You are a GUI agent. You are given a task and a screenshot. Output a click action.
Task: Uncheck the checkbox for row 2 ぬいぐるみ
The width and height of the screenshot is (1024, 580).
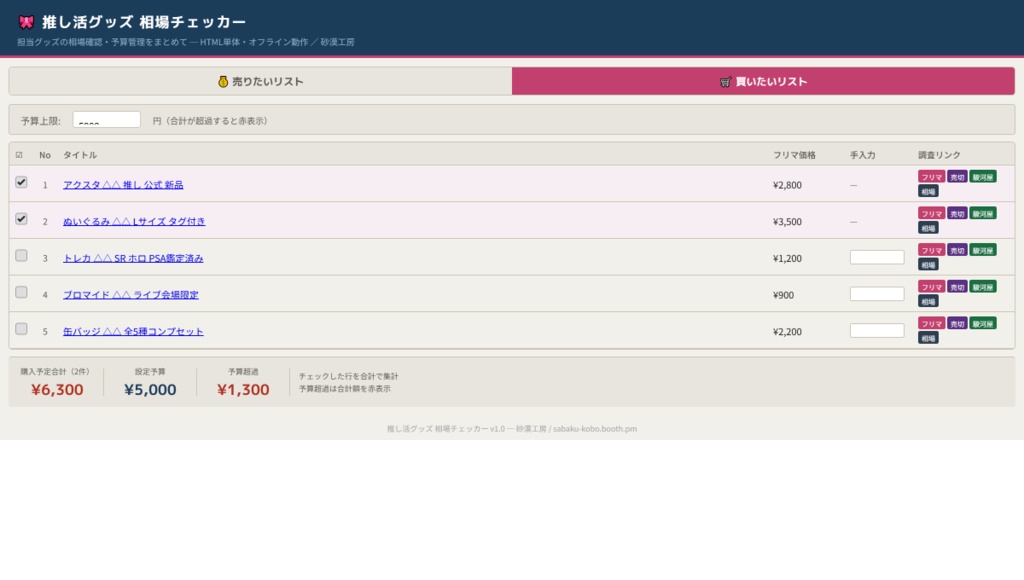tap(21, 219)
